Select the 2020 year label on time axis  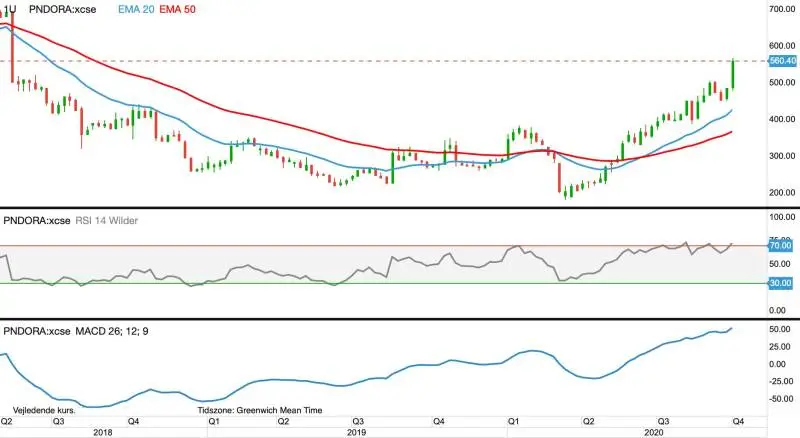click(654, 432)
